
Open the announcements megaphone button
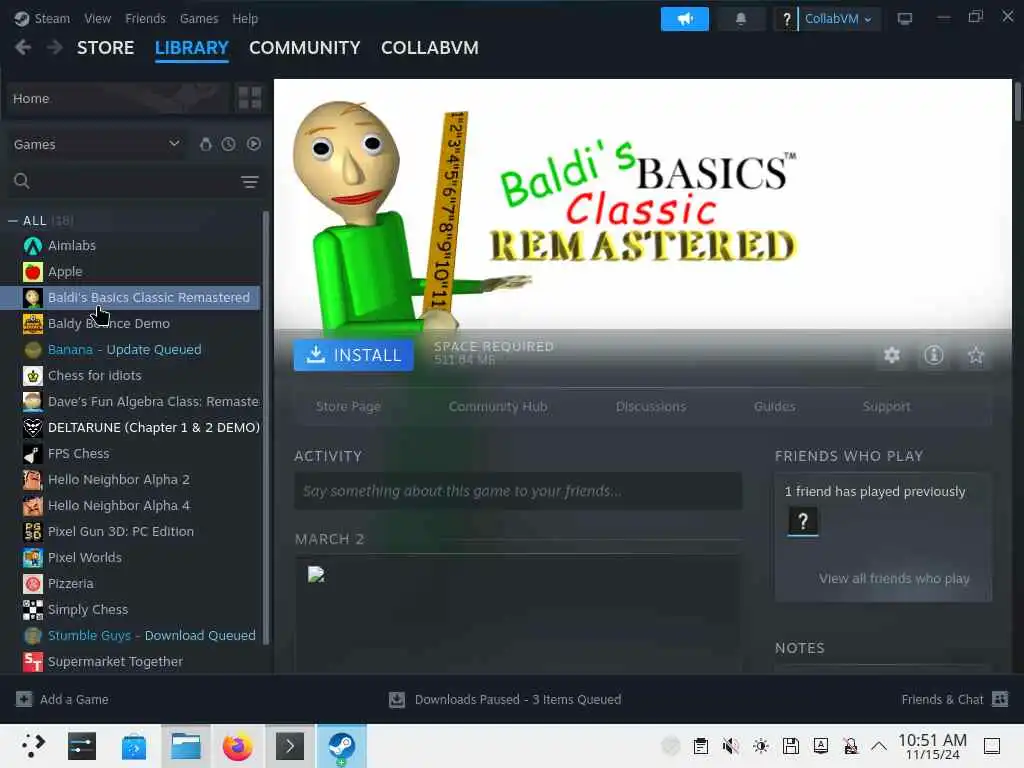[684, 19]
